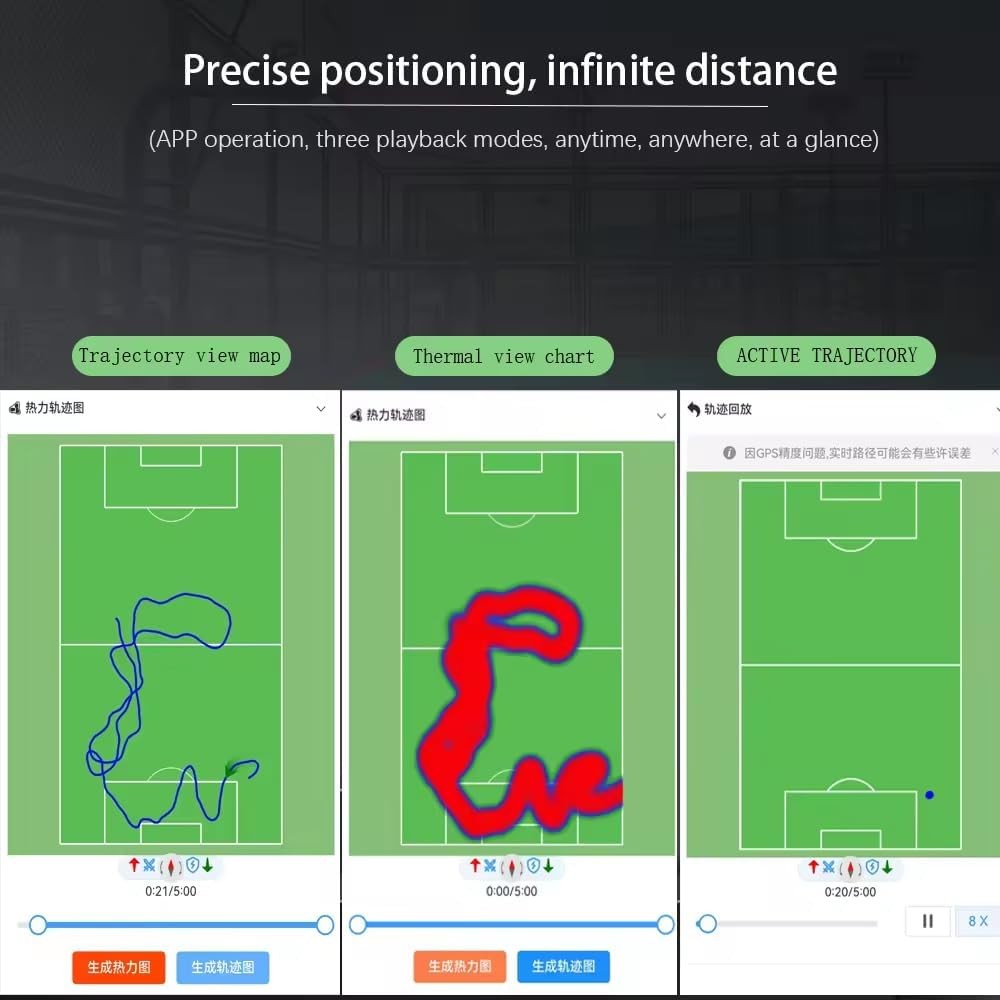This screenshot has height=1000, width=1000.
Task: Click shield lightning icon in right panel
Action: [872, 867]
